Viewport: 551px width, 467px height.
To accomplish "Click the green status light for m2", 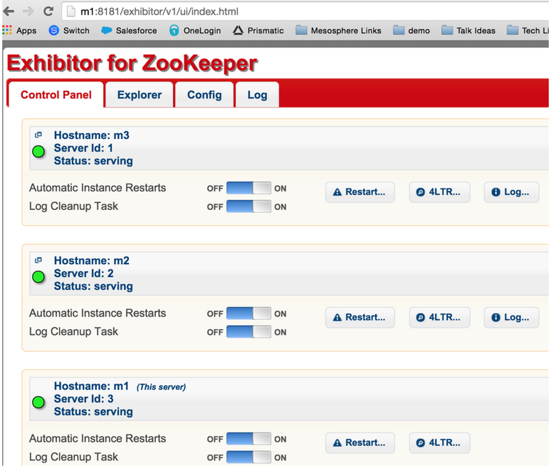I will pyautogui.click(x=38, y=277).
